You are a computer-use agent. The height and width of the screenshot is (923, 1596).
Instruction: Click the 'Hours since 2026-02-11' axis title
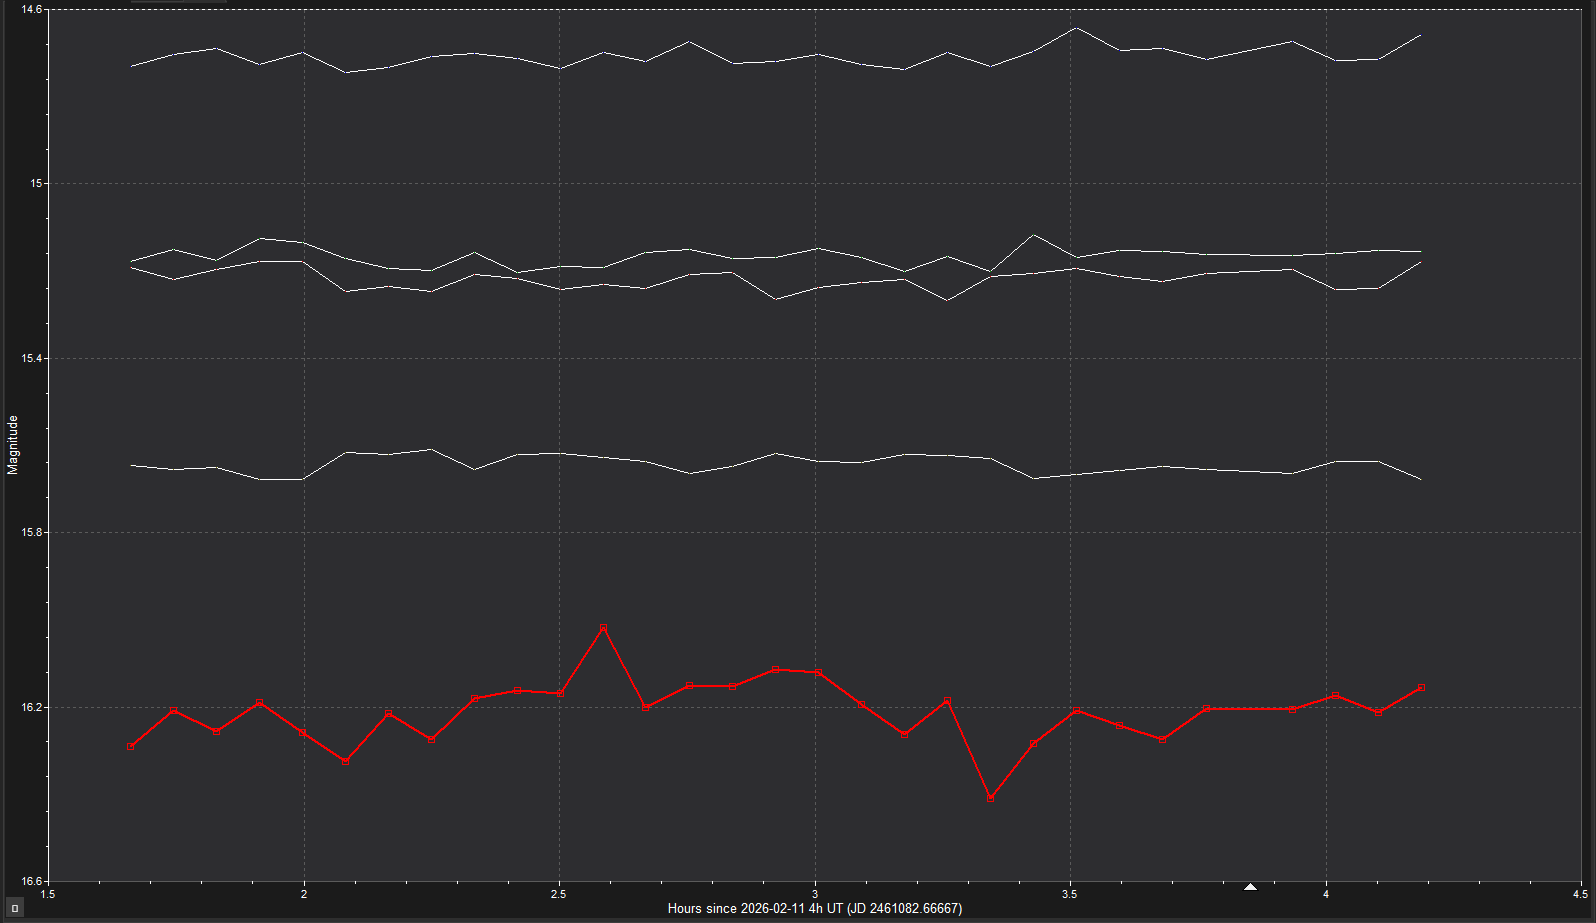point(814,909)
